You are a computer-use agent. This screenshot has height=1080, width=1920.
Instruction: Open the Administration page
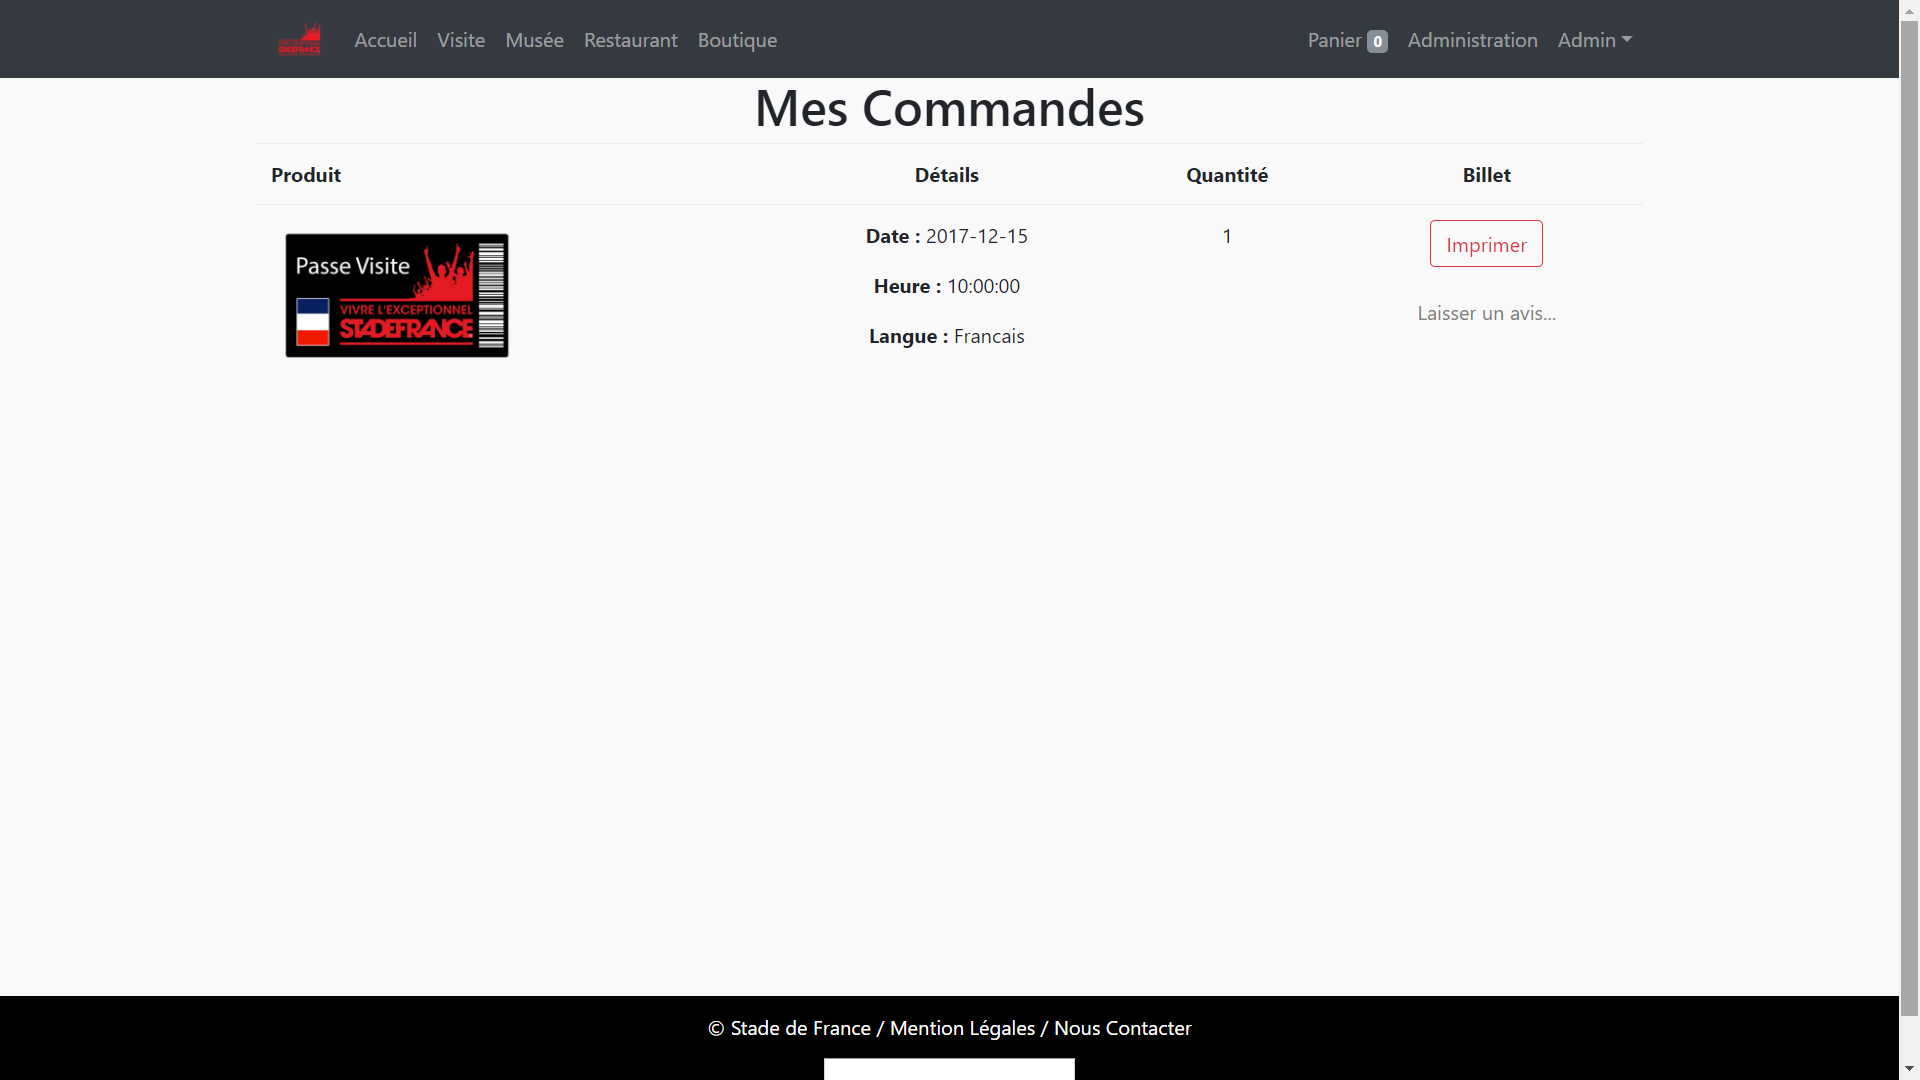[1472, 40]
